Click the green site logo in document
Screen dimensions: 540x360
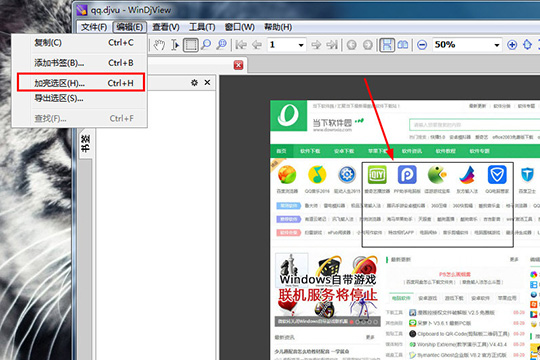point(289,115)
